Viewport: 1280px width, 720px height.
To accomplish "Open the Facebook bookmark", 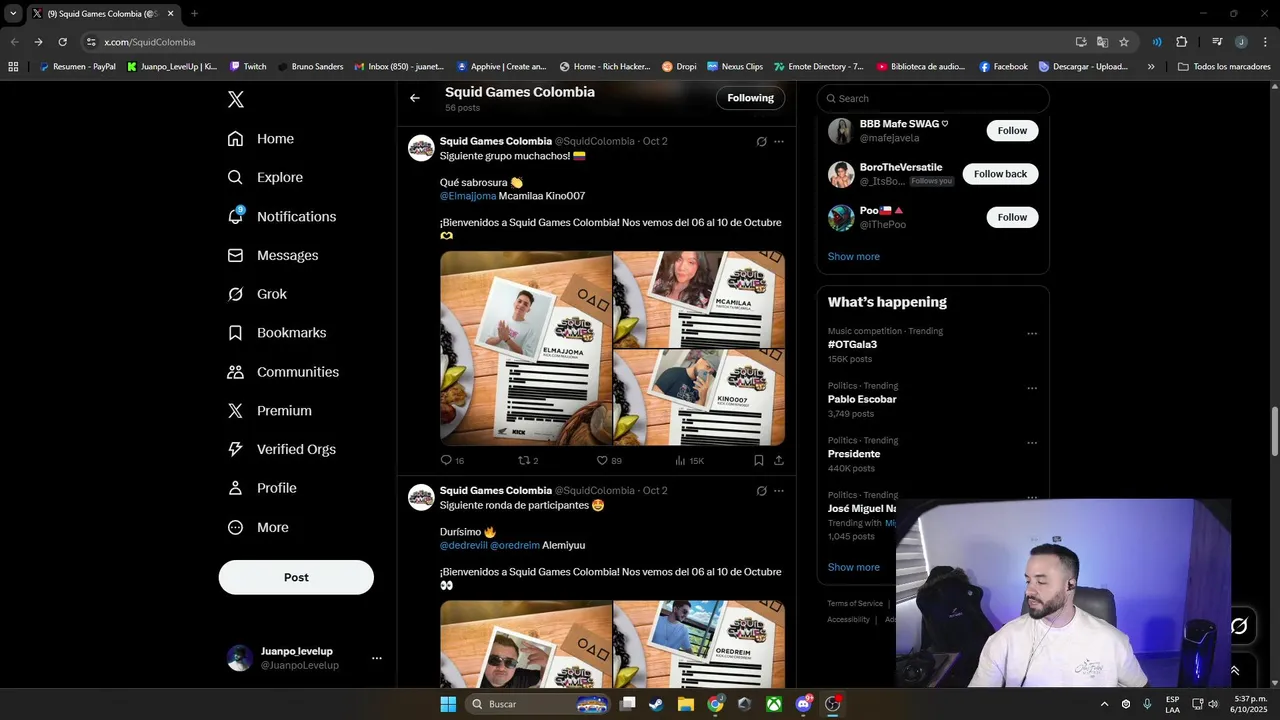I will [1003, 66].
